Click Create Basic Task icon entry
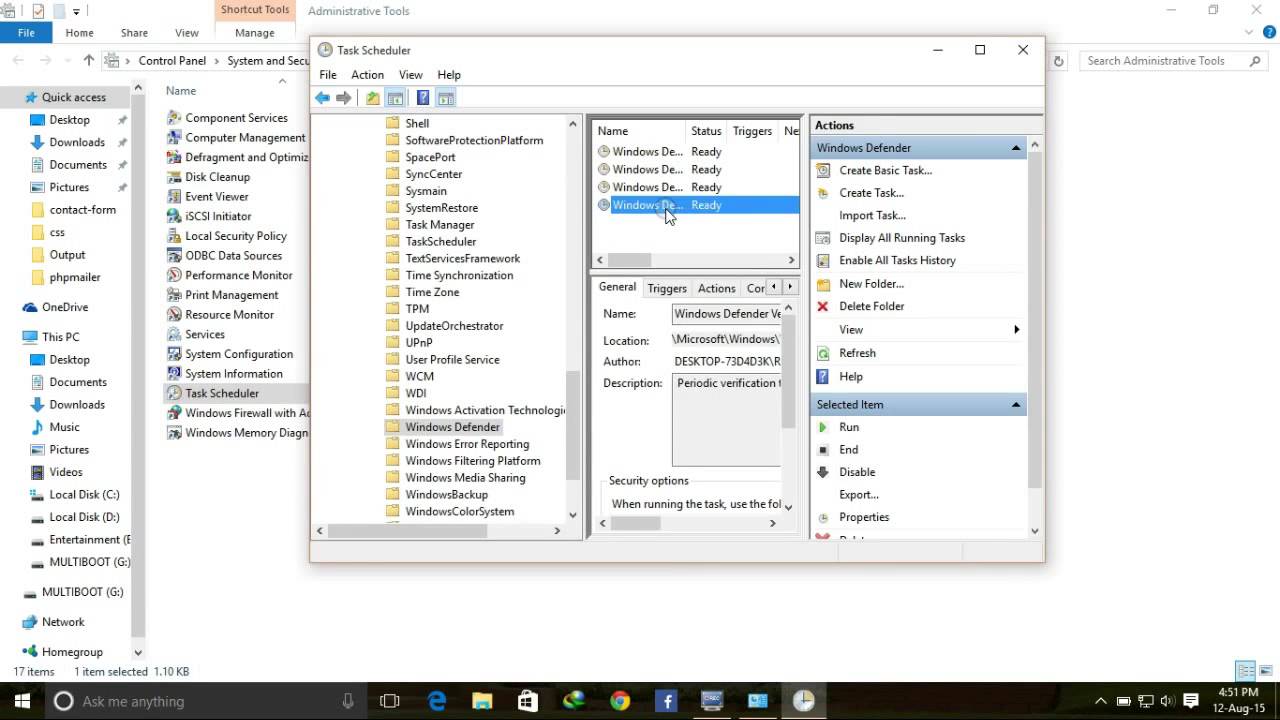 (823, 170)
